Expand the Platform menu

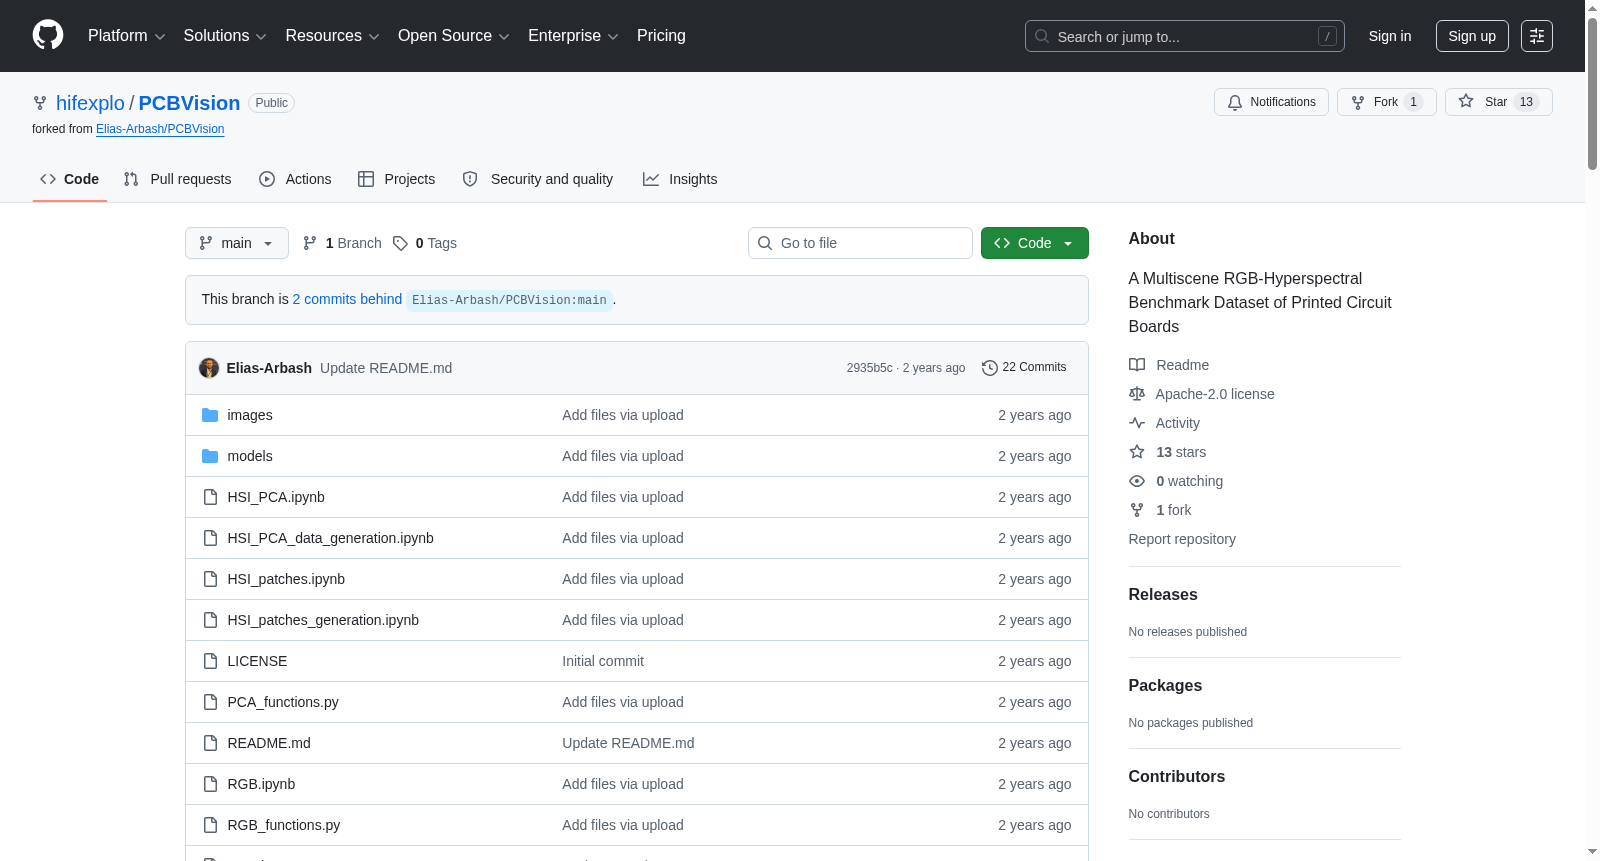click(126, 36)
